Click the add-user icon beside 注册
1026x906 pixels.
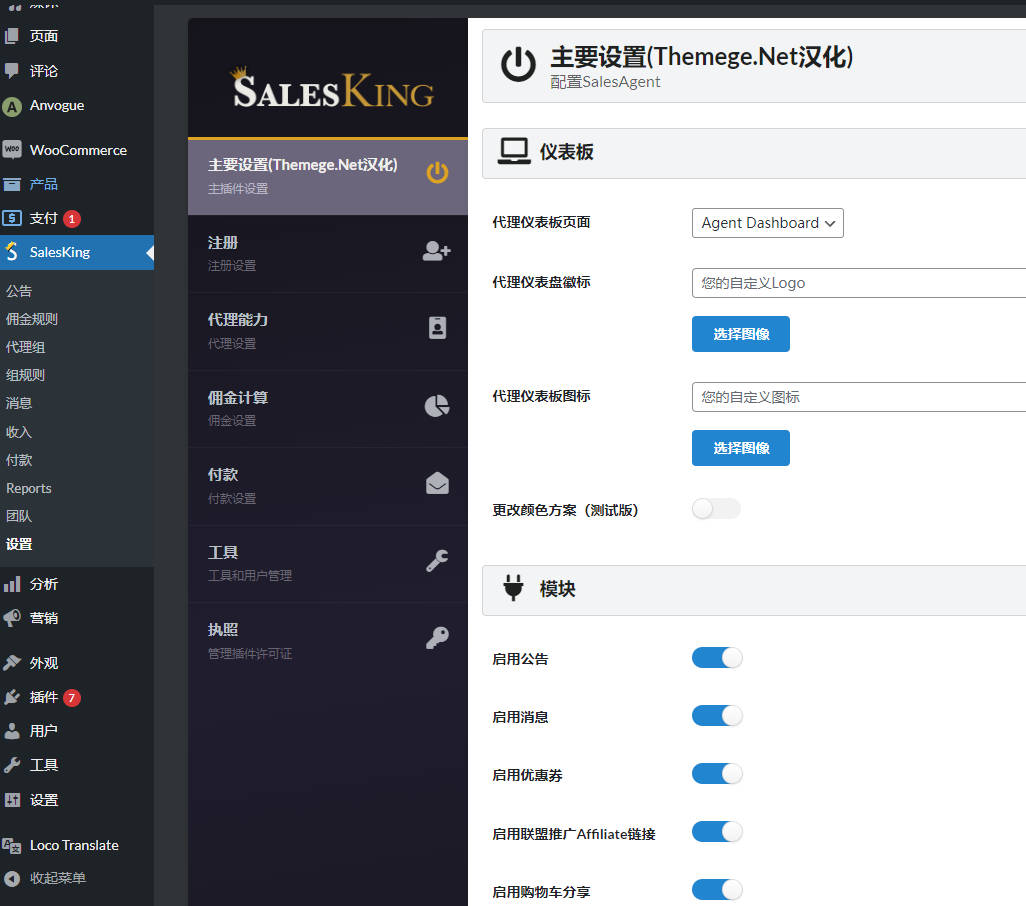pos(436,251)
